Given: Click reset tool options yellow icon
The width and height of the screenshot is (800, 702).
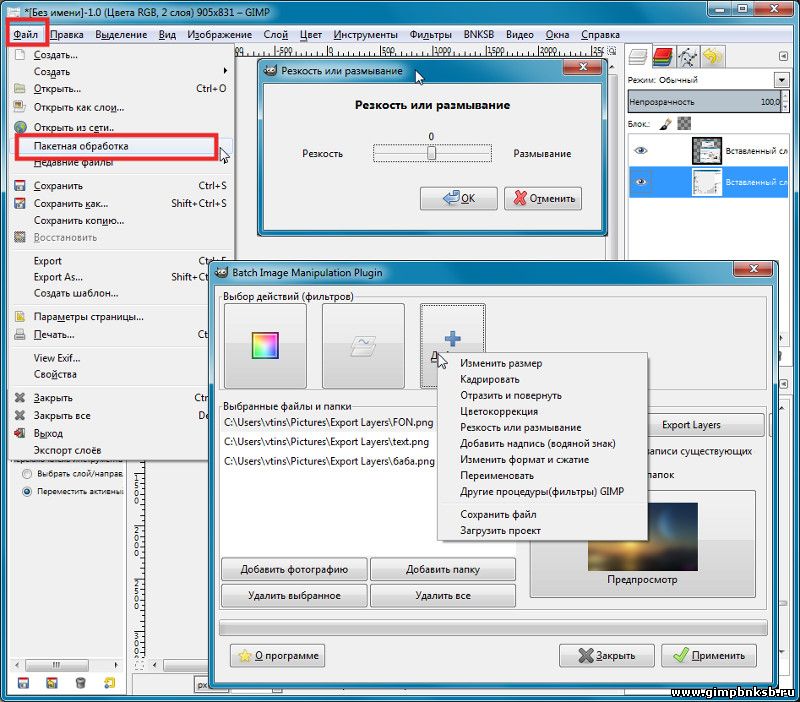Looking at the screenshot, I should point(110,683).
